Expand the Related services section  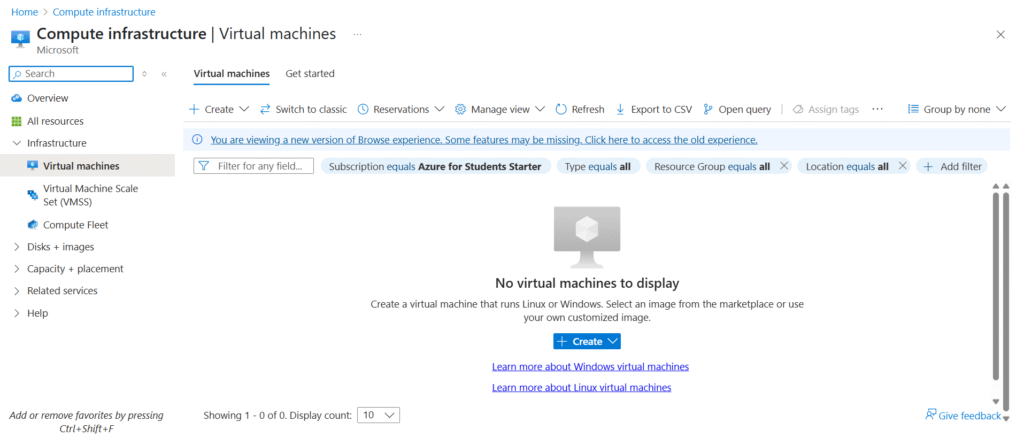point(17,291)
